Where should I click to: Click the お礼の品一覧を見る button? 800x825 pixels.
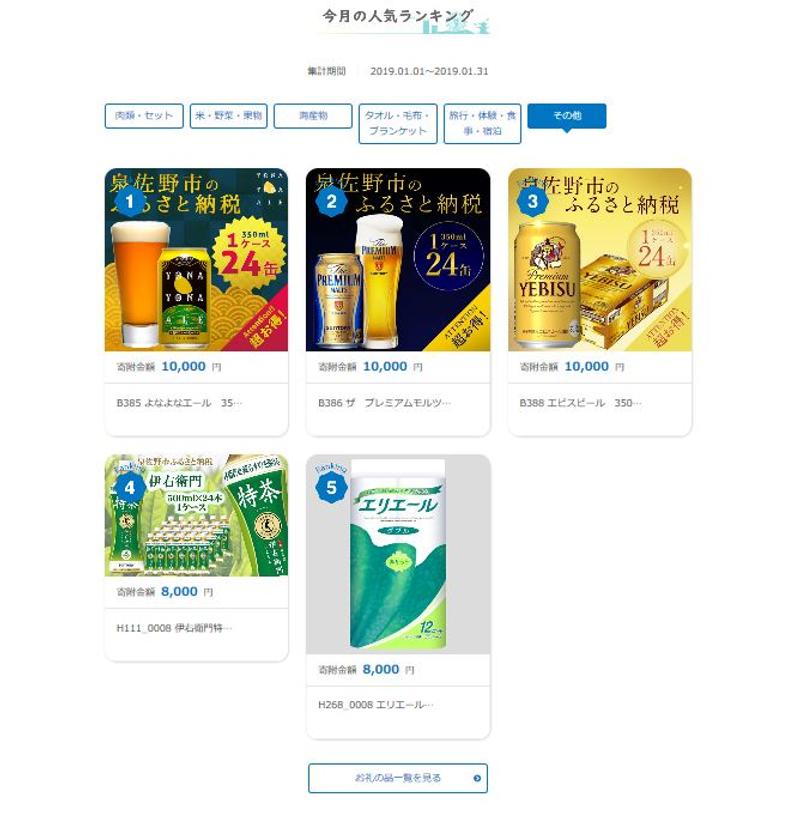pos(398,778)
